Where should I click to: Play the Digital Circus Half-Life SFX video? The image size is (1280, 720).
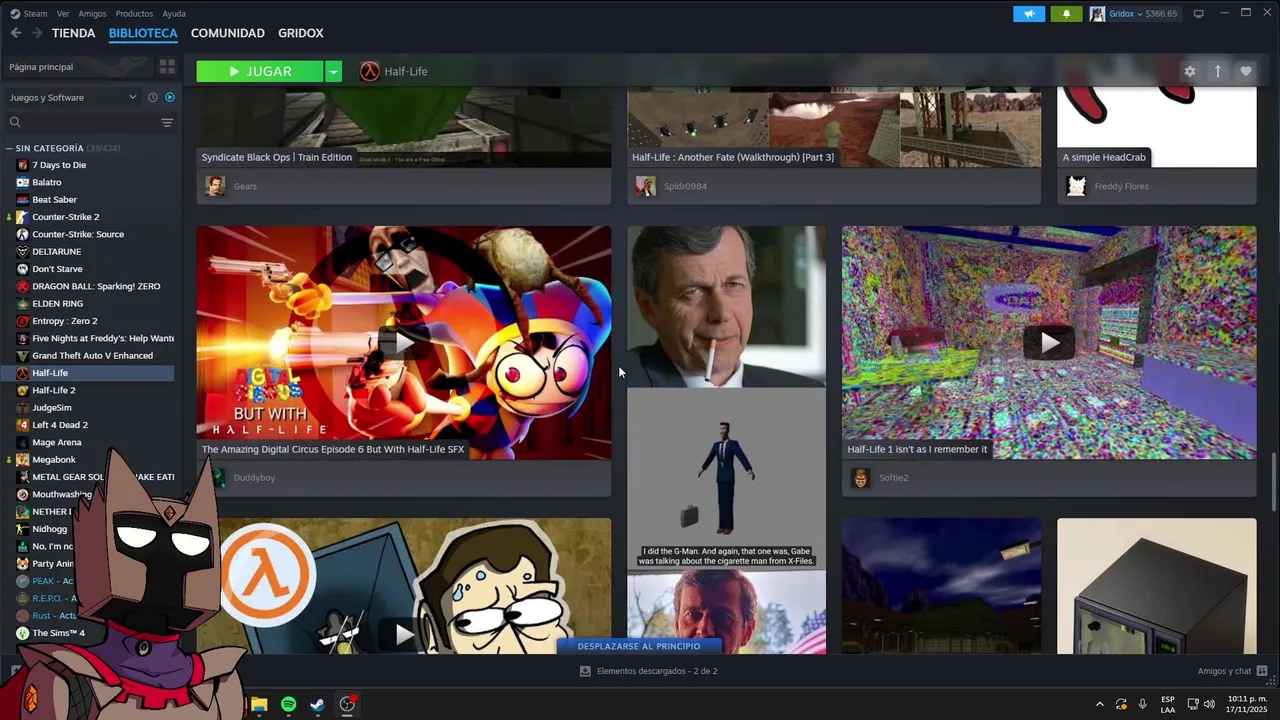404,343
